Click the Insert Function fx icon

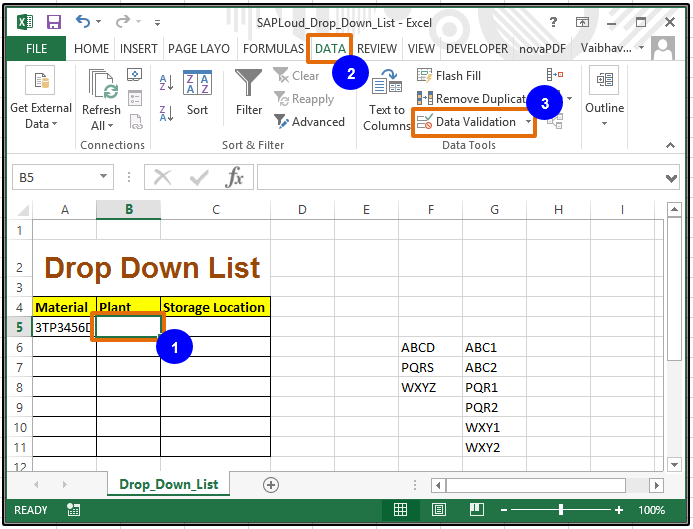[234, 177]
